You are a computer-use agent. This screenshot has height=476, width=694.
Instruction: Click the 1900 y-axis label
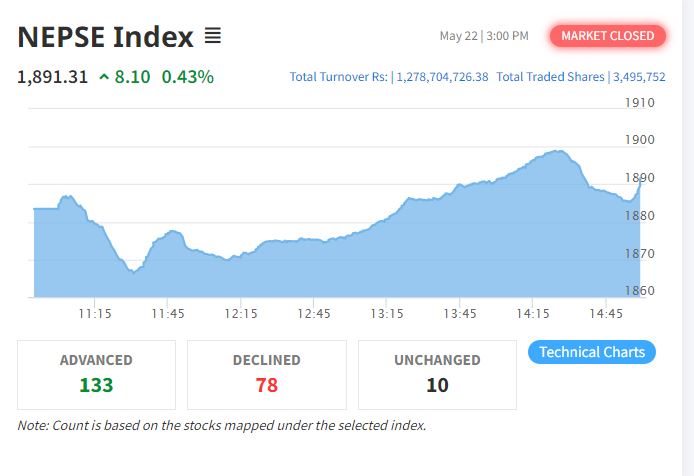[x=640, y=140]
